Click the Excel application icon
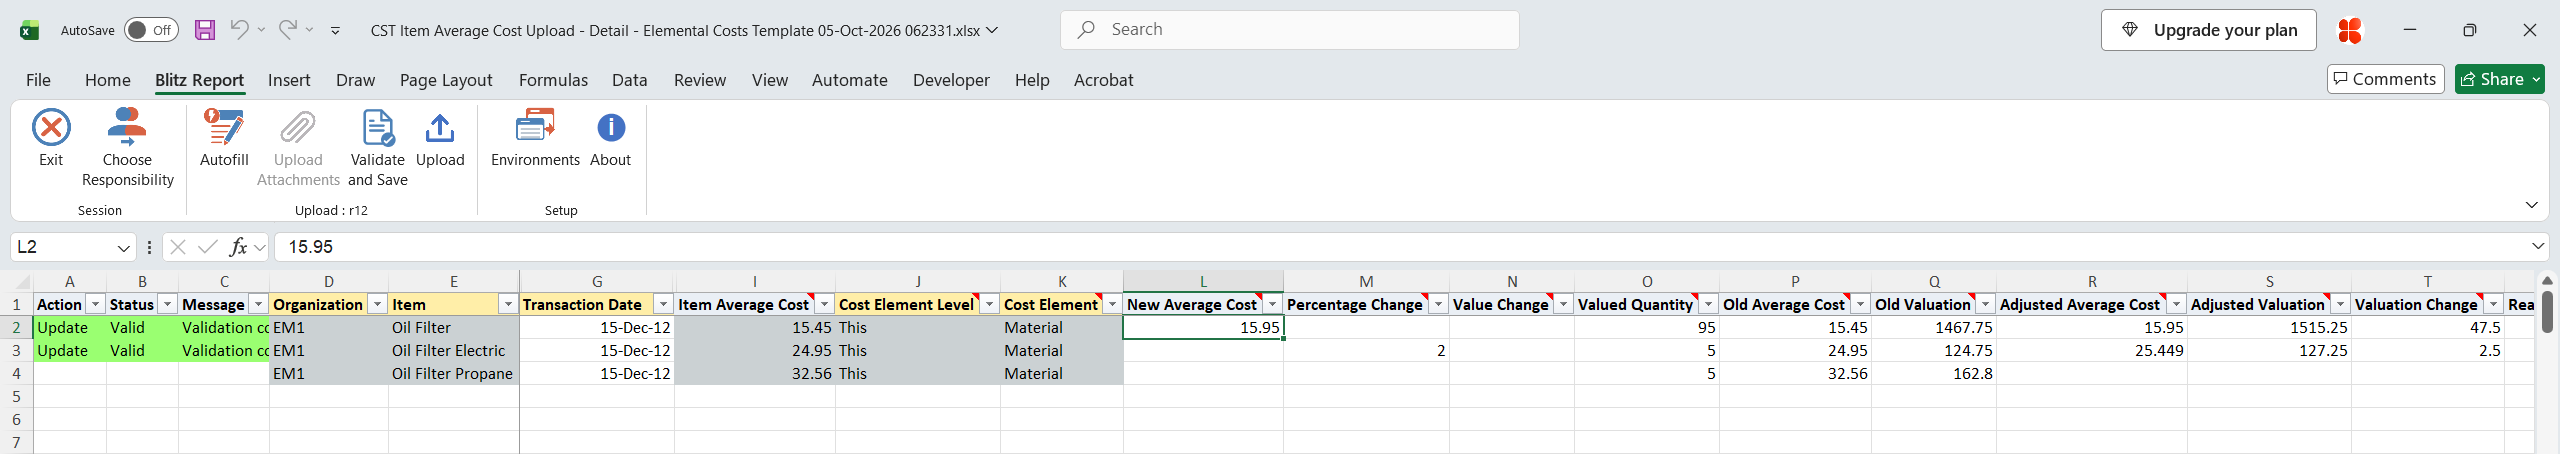The image size is (2560, 454). 30,30
